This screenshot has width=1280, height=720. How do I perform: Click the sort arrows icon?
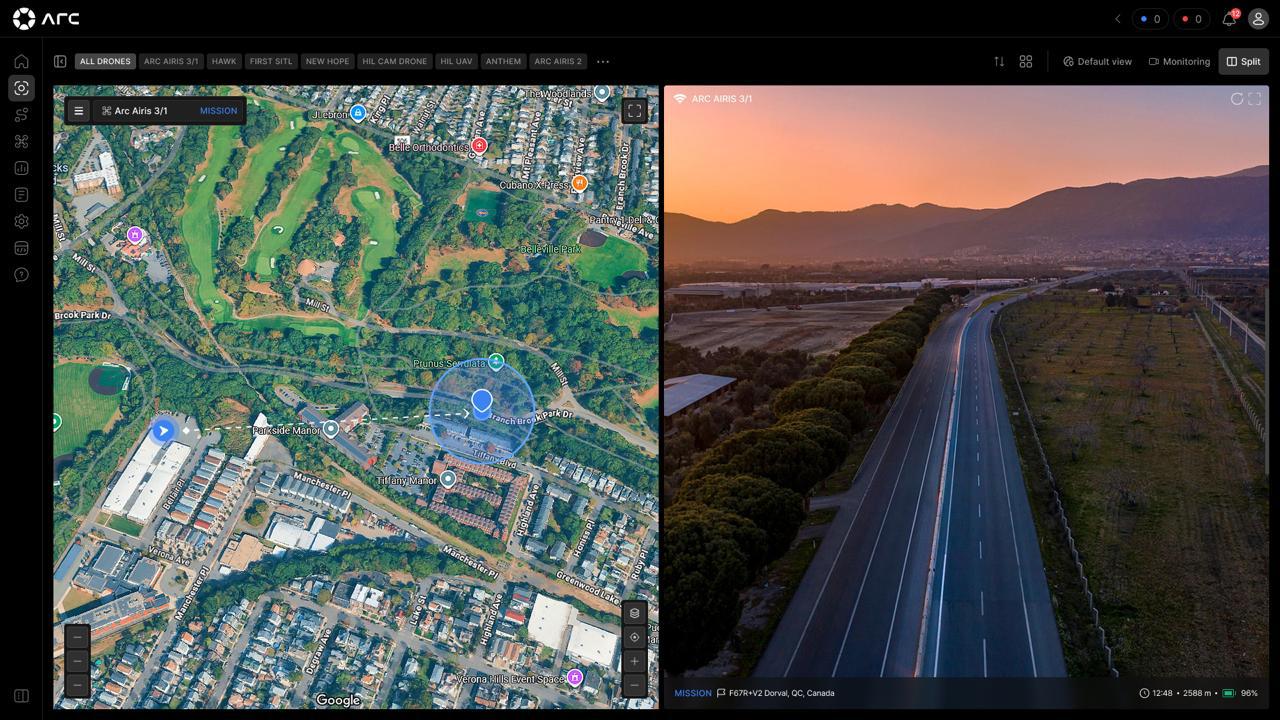pyautogui.click(x=999, y=61)
